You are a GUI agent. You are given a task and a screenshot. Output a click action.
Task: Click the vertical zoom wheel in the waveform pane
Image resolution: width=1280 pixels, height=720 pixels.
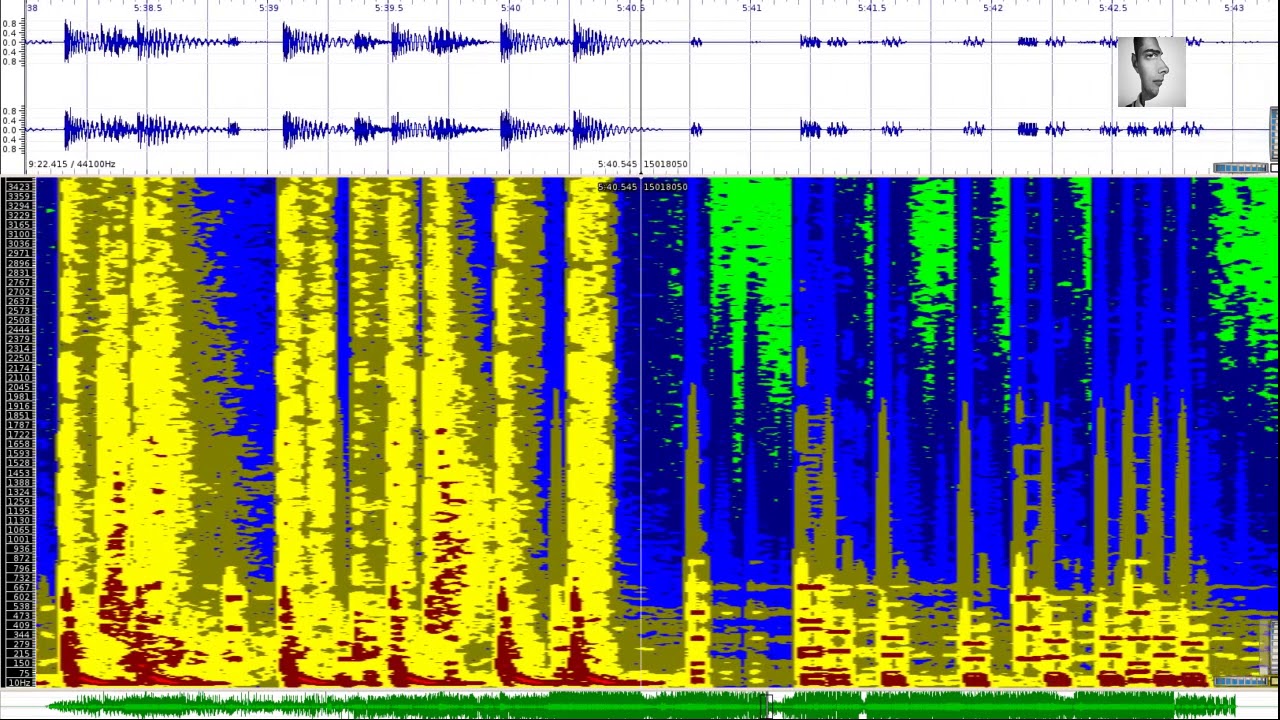(x=1274, y=133)
